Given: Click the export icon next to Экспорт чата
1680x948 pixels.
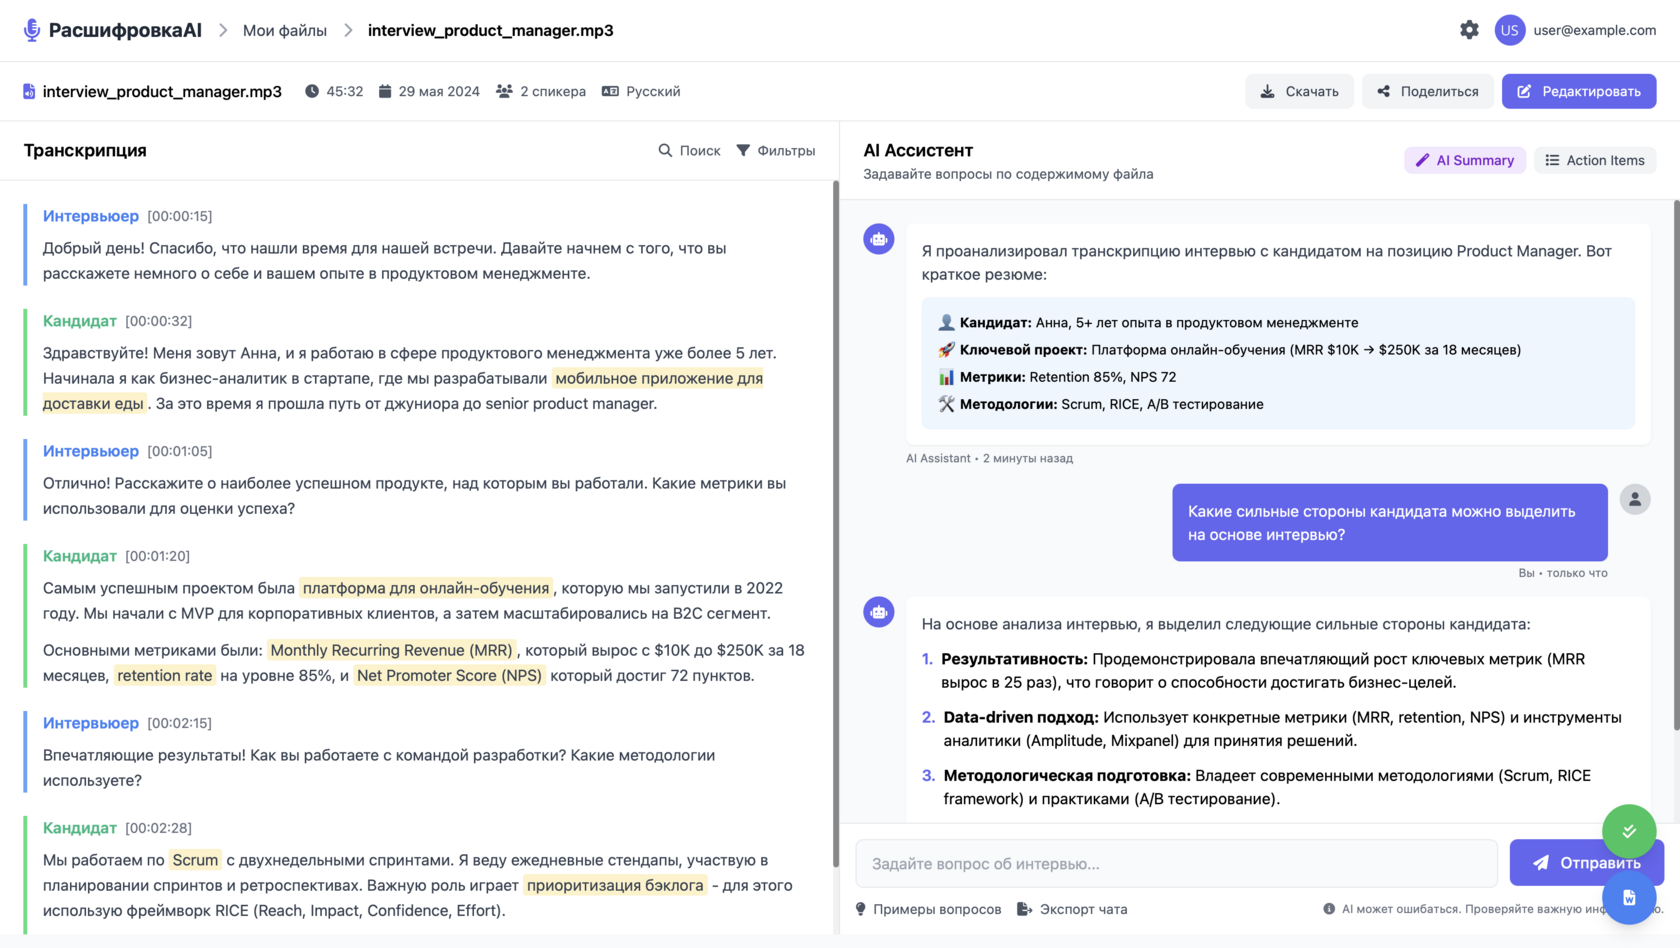Looking at the screenshot, I should point(1024,909).
